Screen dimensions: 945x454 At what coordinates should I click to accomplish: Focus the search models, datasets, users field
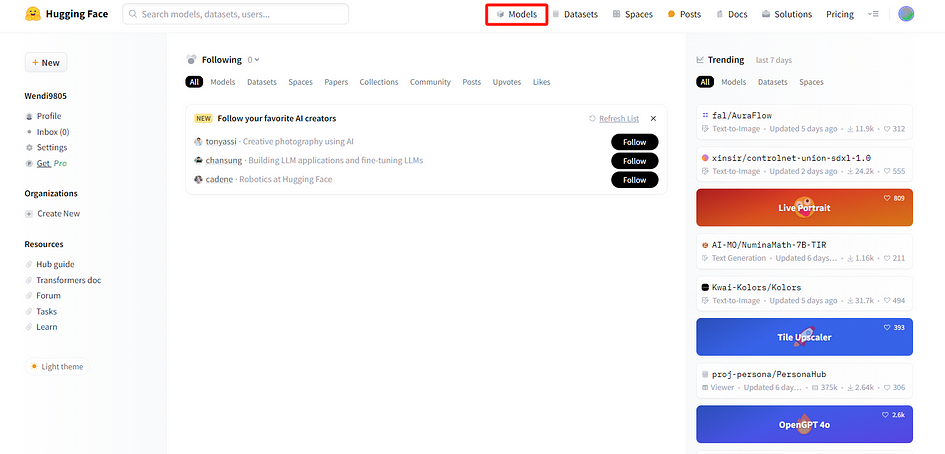(x=236, y=14)
